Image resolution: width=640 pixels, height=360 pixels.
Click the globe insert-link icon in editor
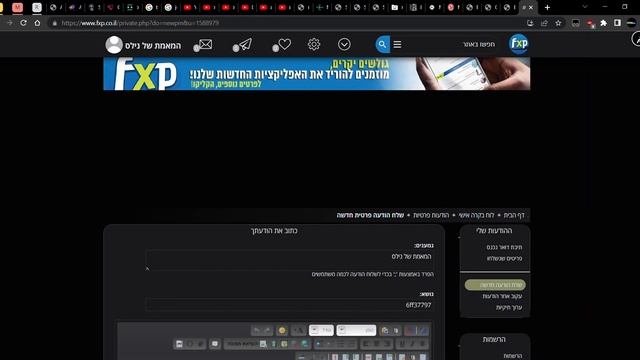pyautogui.click(x=304, y=344)
